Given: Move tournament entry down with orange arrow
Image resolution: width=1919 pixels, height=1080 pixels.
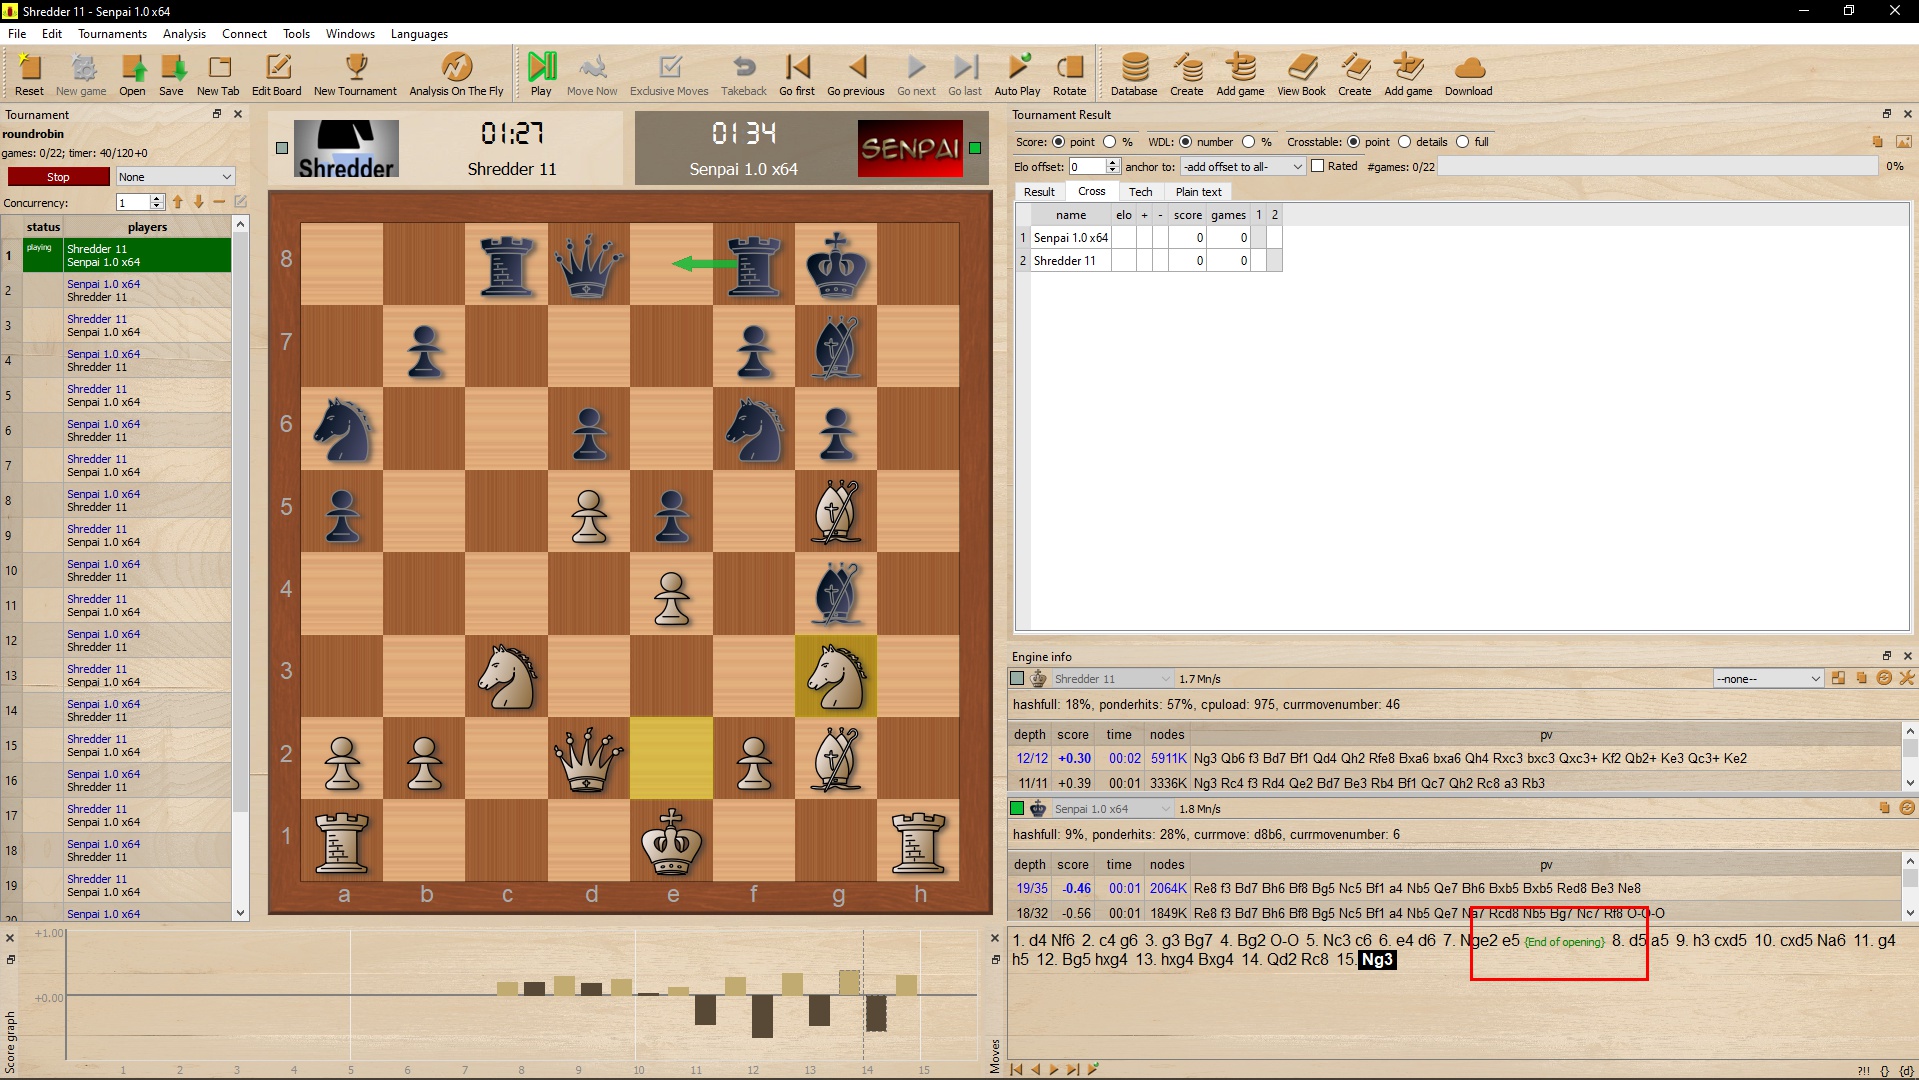Looking at the screenshot, I should click(199, 202).
